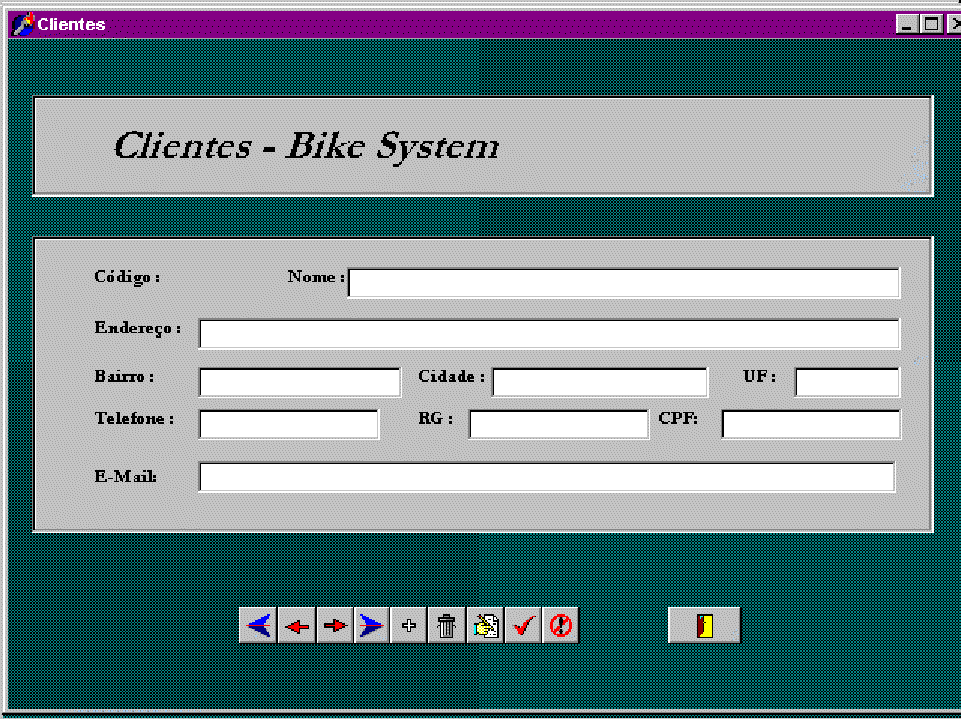
Task: Click the 'Clientes - Bike System' heading
Action: [x=306, y=147]
